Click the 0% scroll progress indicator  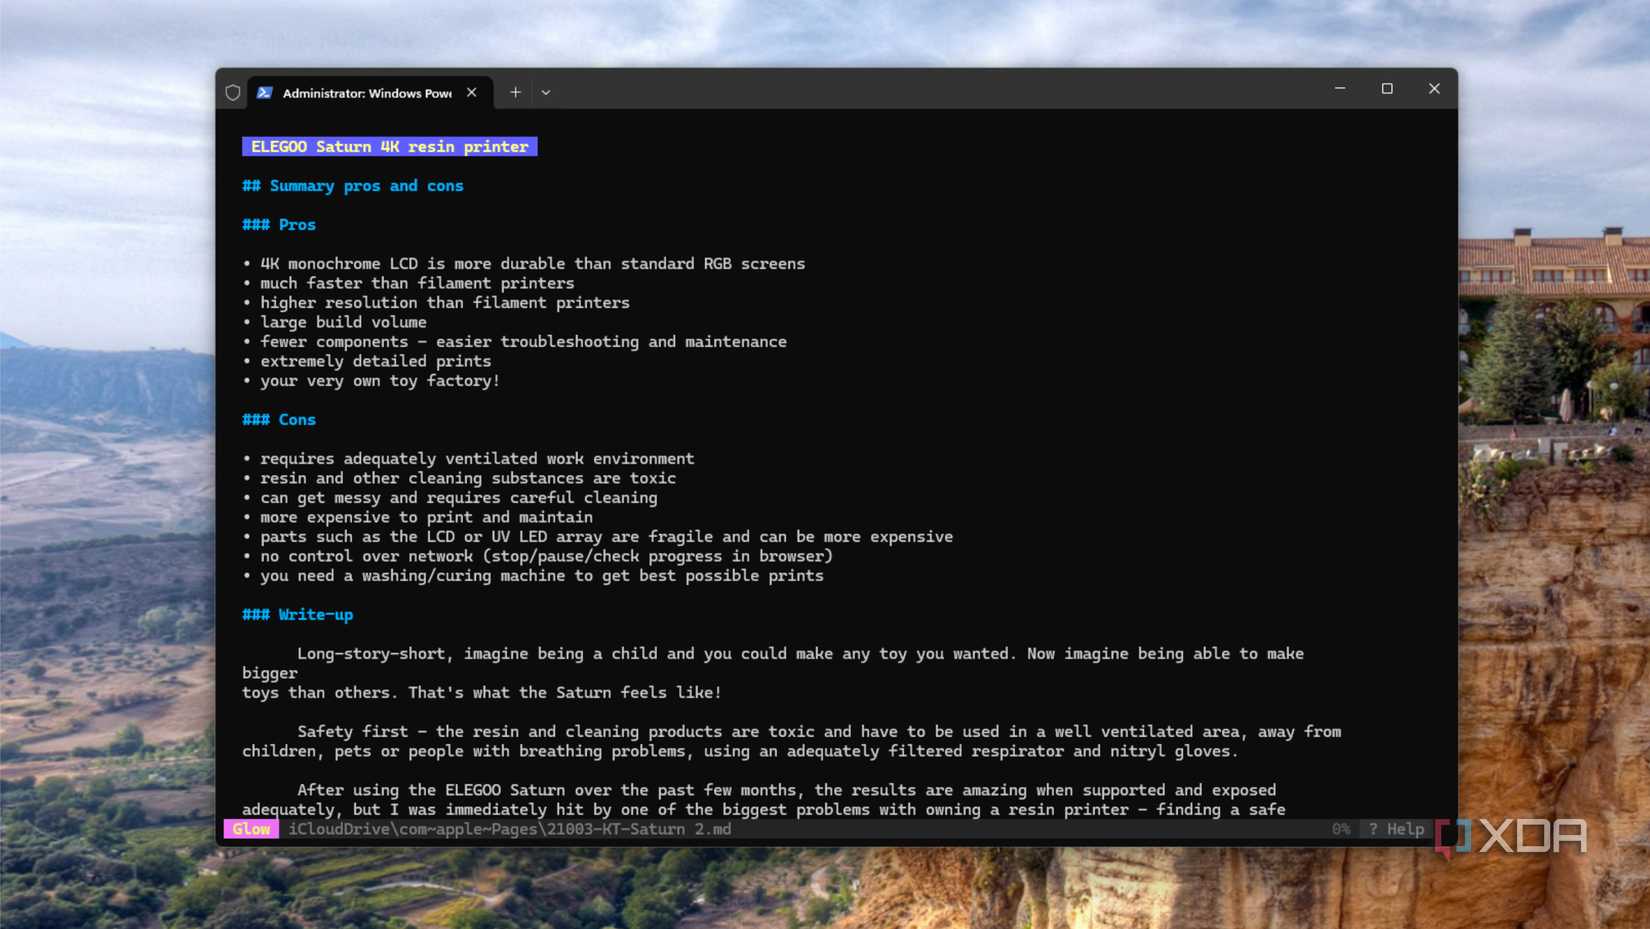(1340, 828)
